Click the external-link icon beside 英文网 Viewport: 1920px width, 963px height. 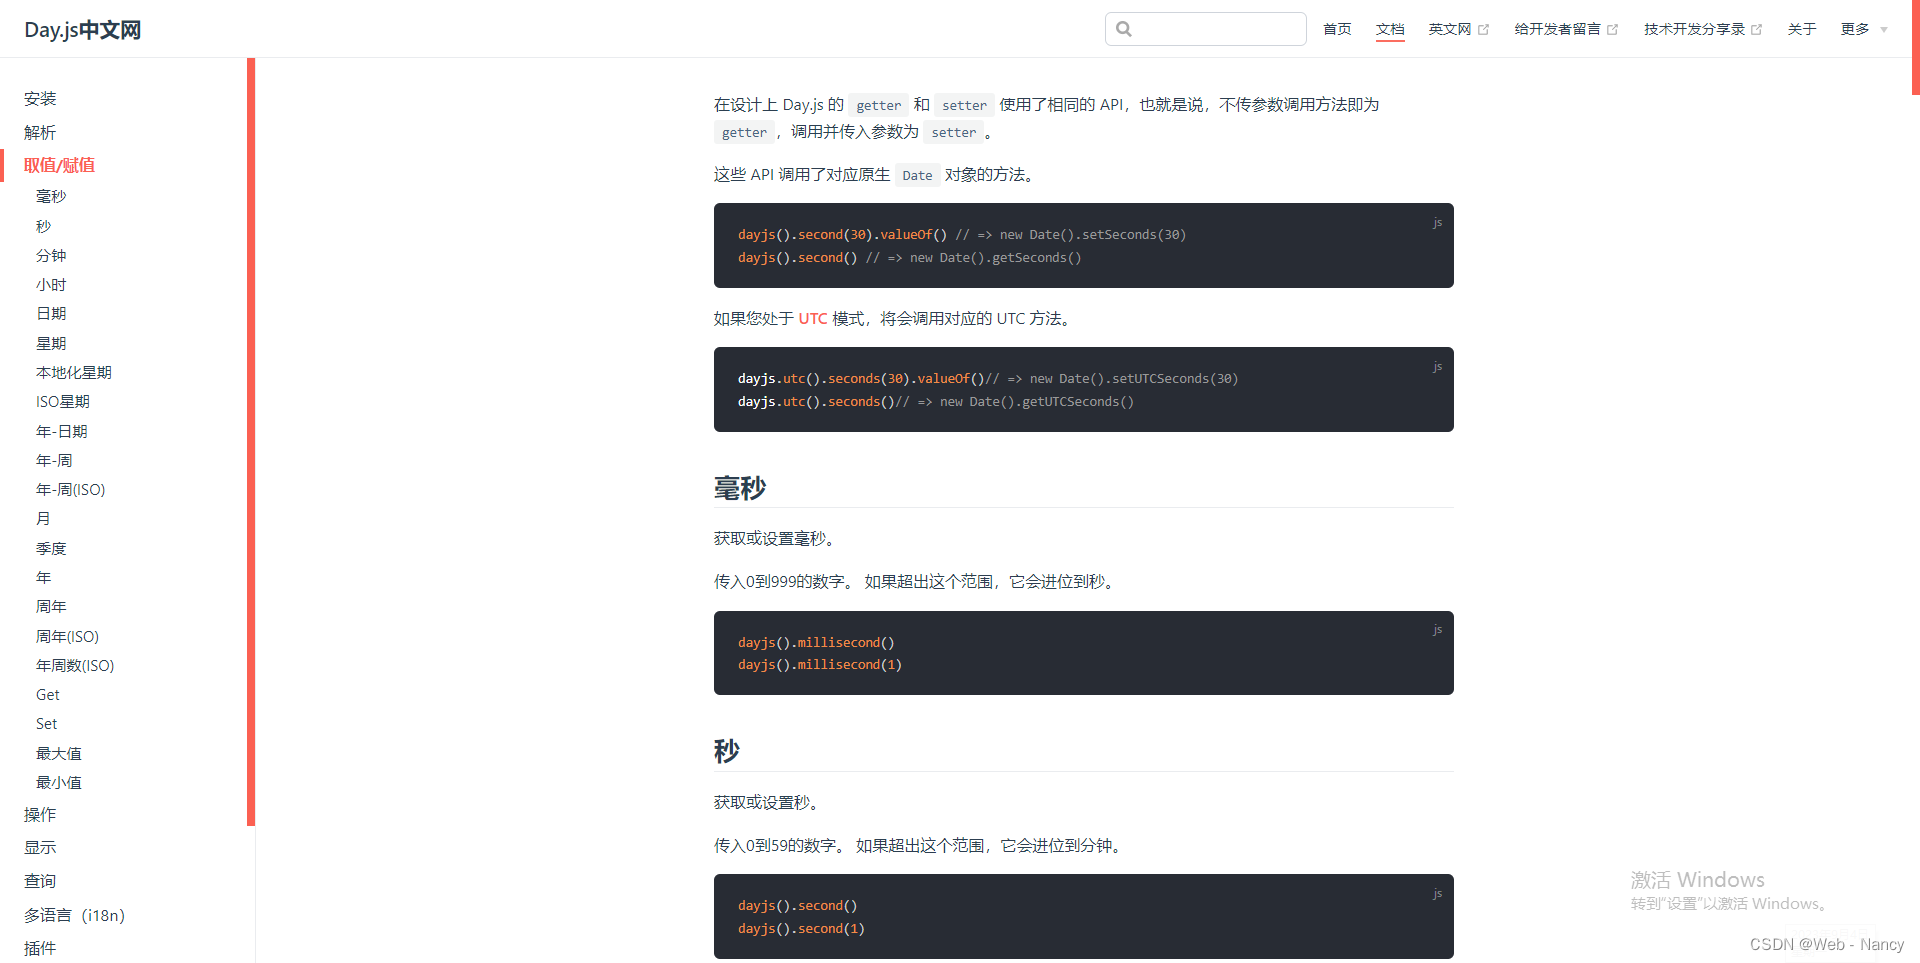1486,28
